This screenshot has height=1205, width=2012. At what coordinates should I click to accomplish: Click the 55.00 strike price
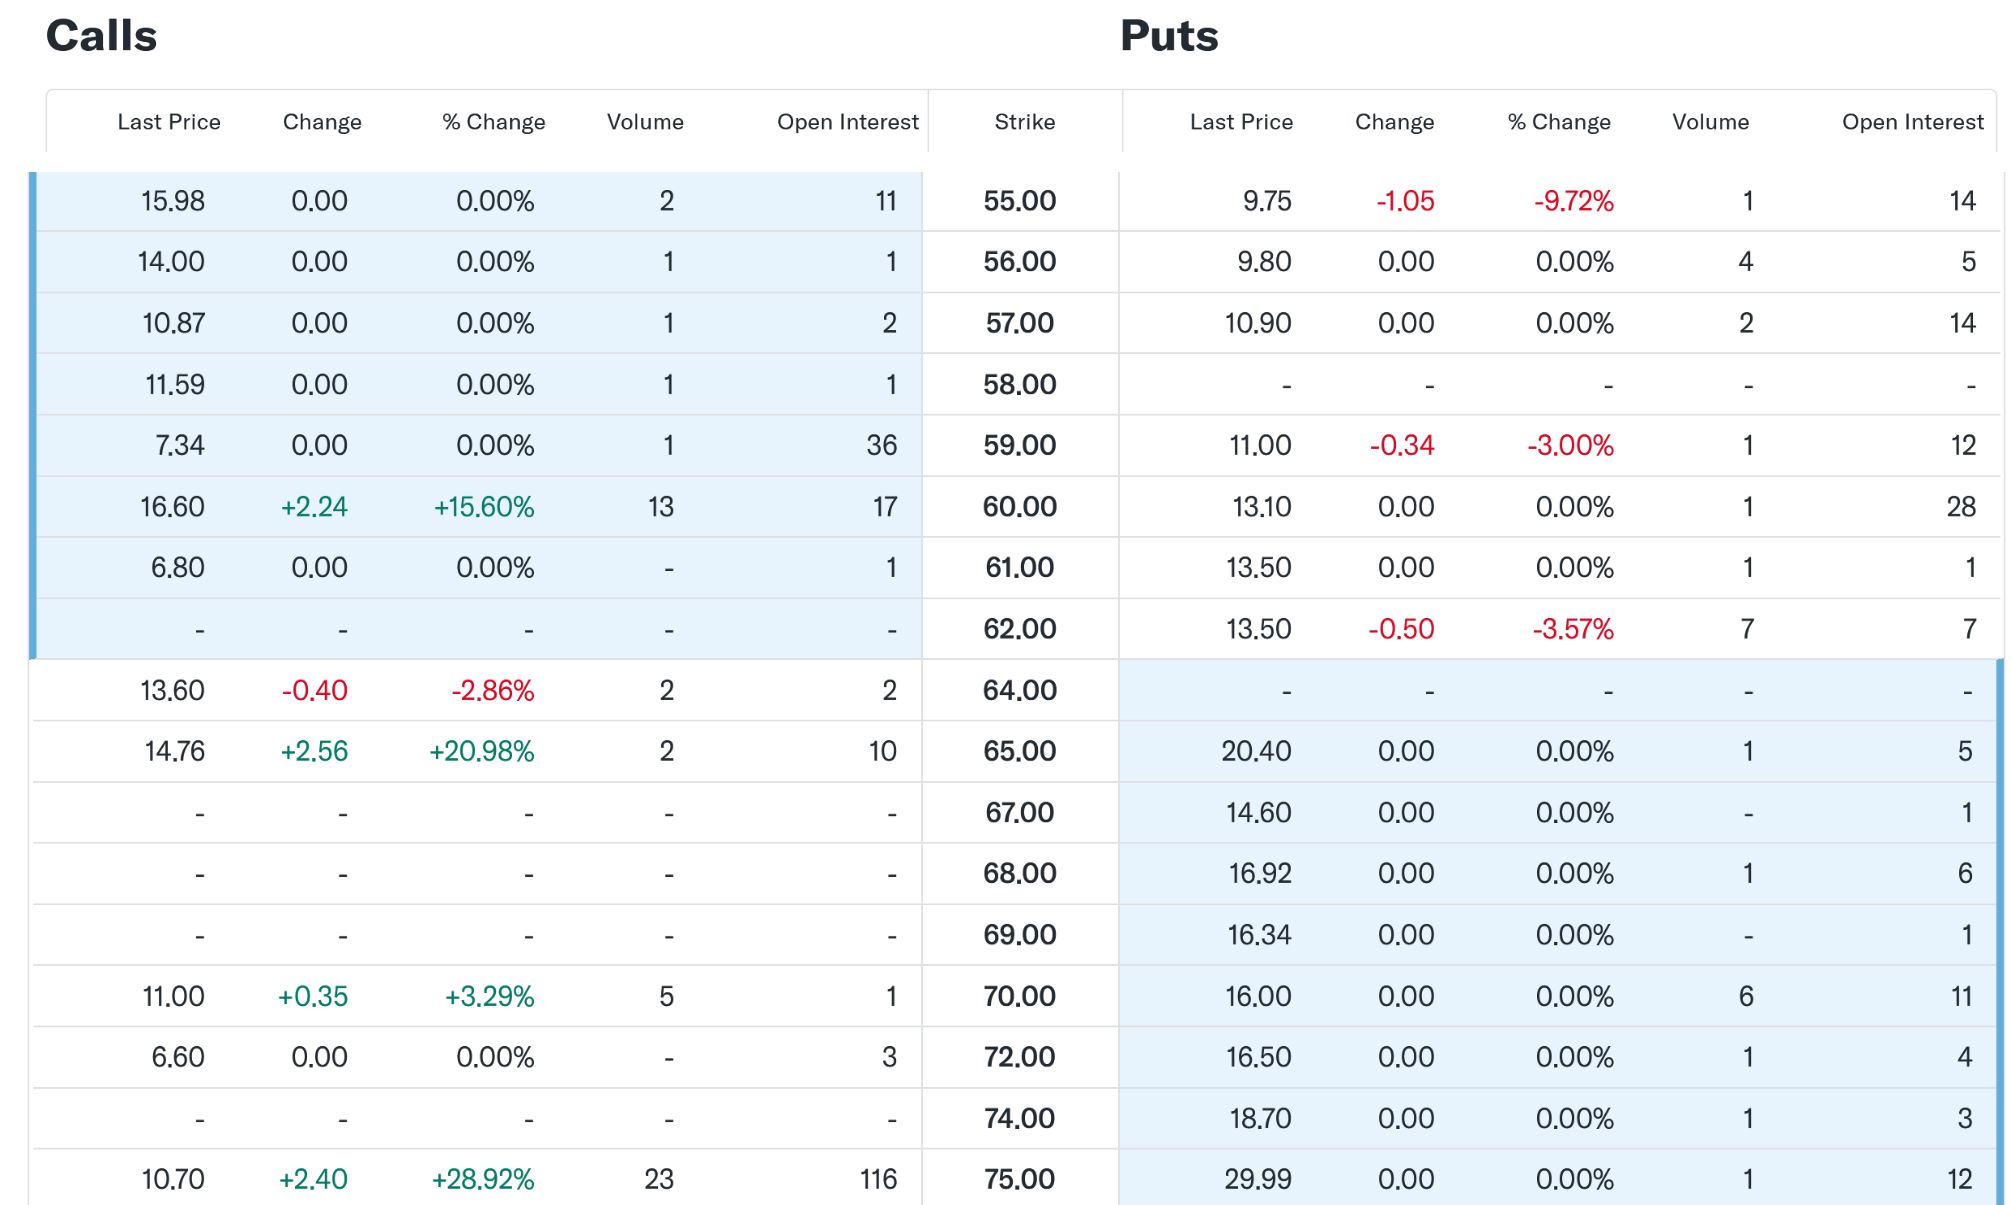coord(1019,201)
